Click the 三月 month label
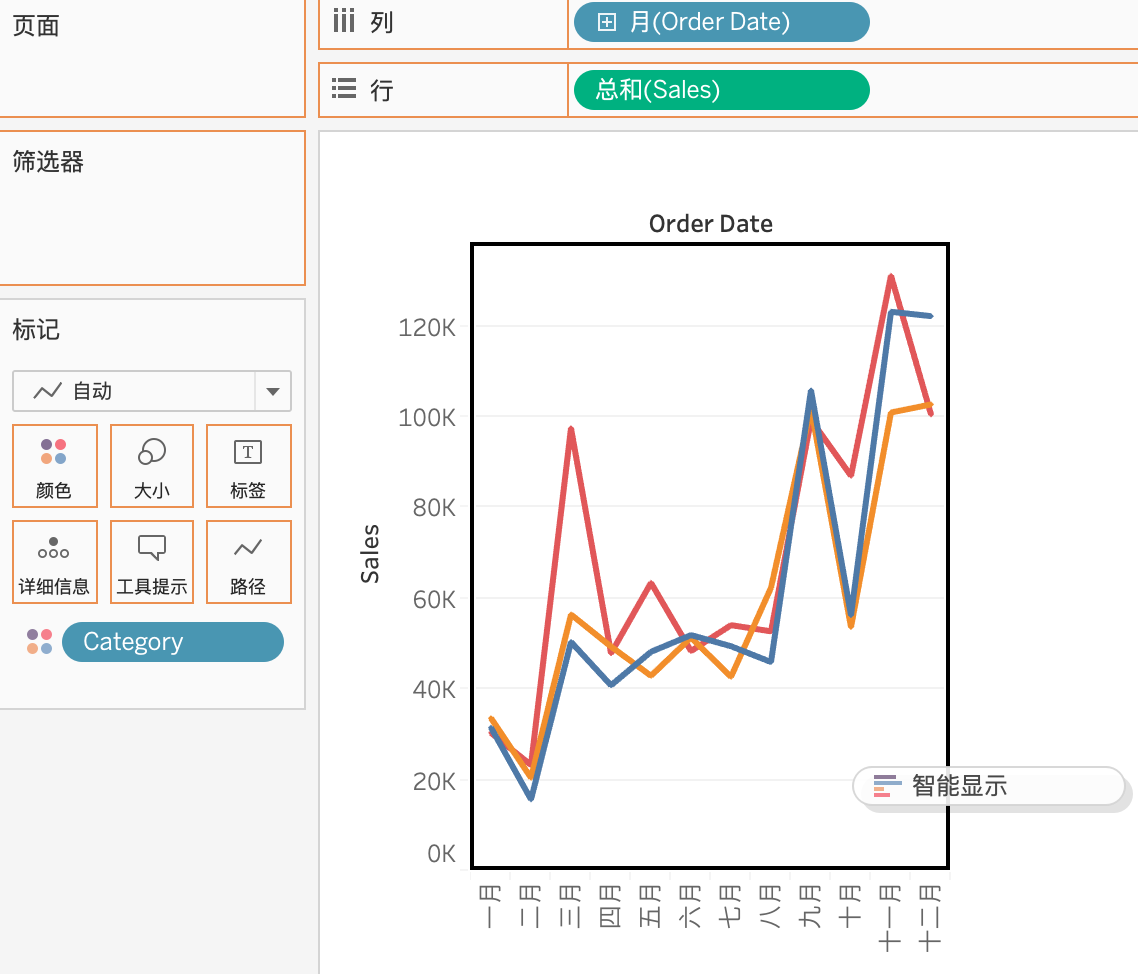 pos(570,907)
